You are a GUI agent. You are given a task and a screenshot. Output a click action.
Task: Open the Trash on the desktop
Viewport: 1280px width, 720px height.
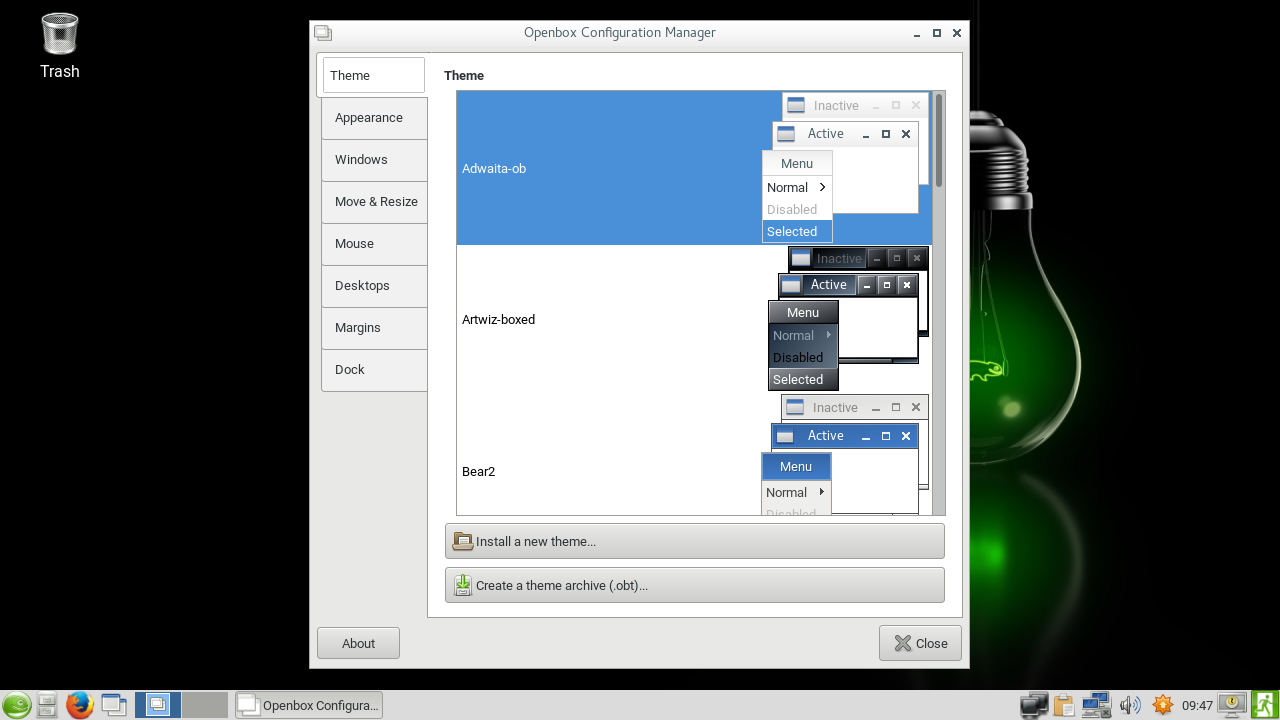point(60,46)
